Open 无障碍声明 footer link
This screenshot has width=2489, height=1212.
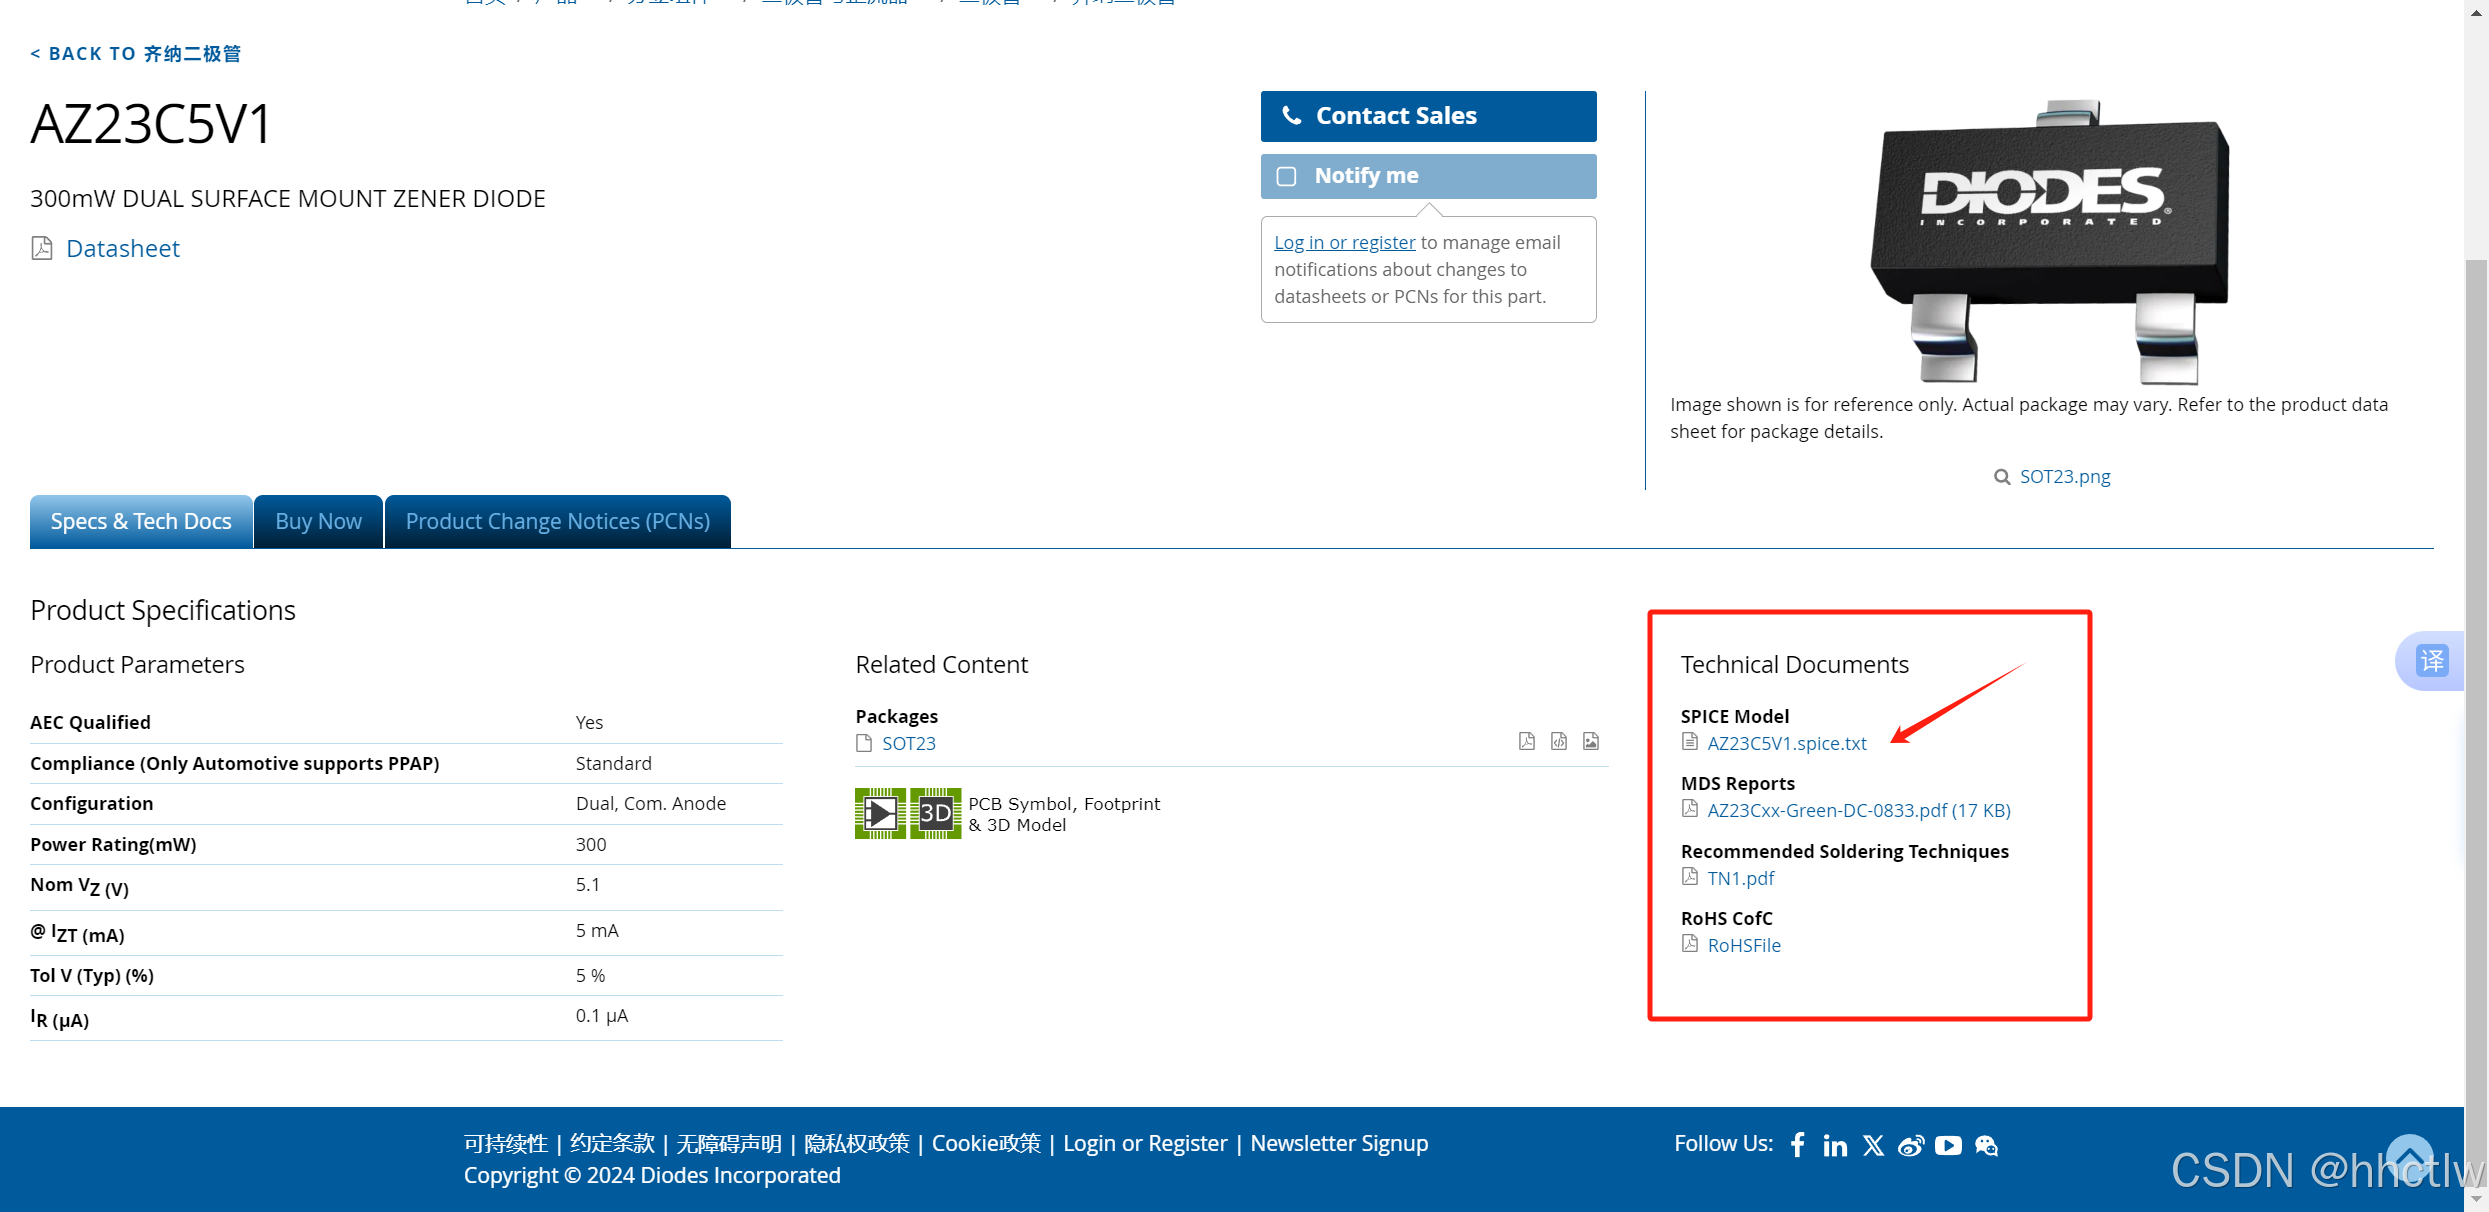(x=729, y=1143)
